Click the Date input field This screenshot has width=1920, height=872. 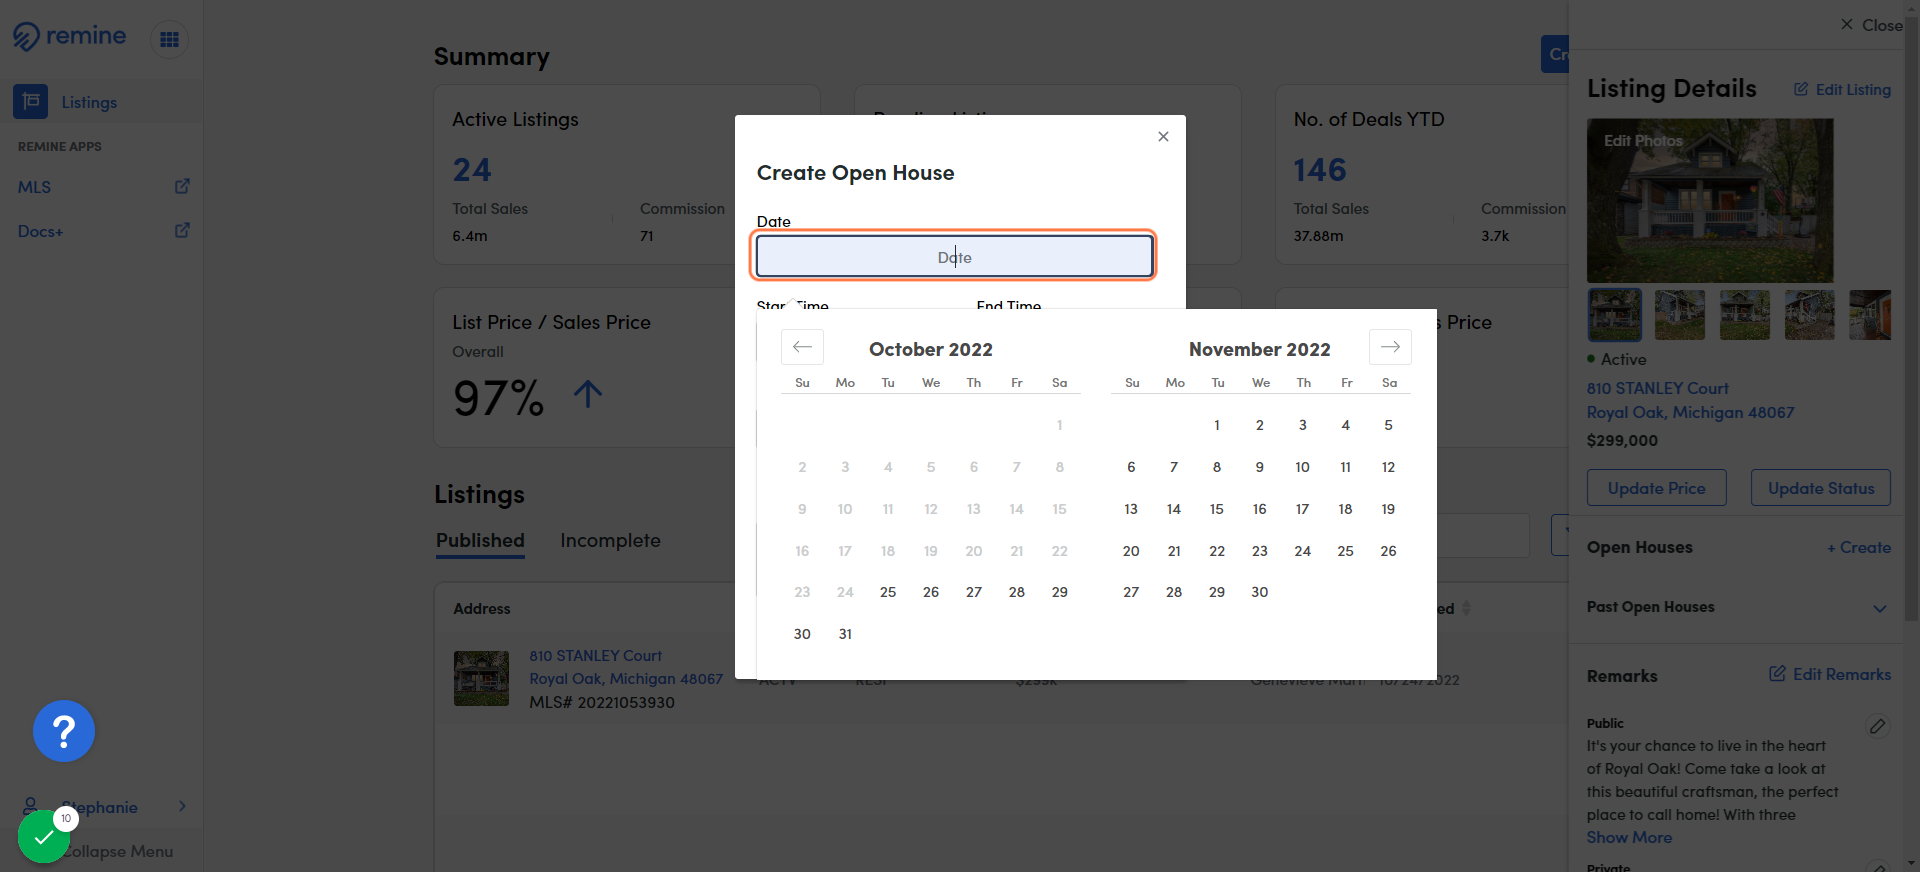pos(954,257)
